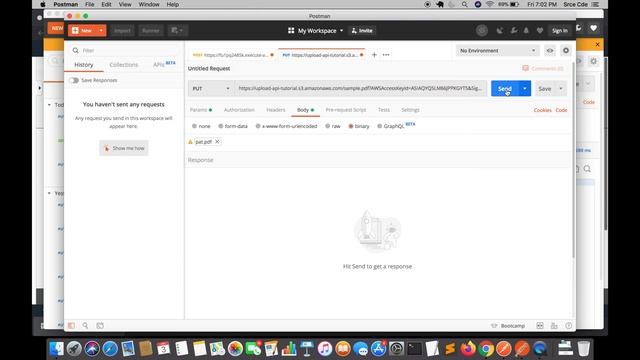The image size is (640, 360).
Task: Click the Cookies link
Action: [542, 110]
